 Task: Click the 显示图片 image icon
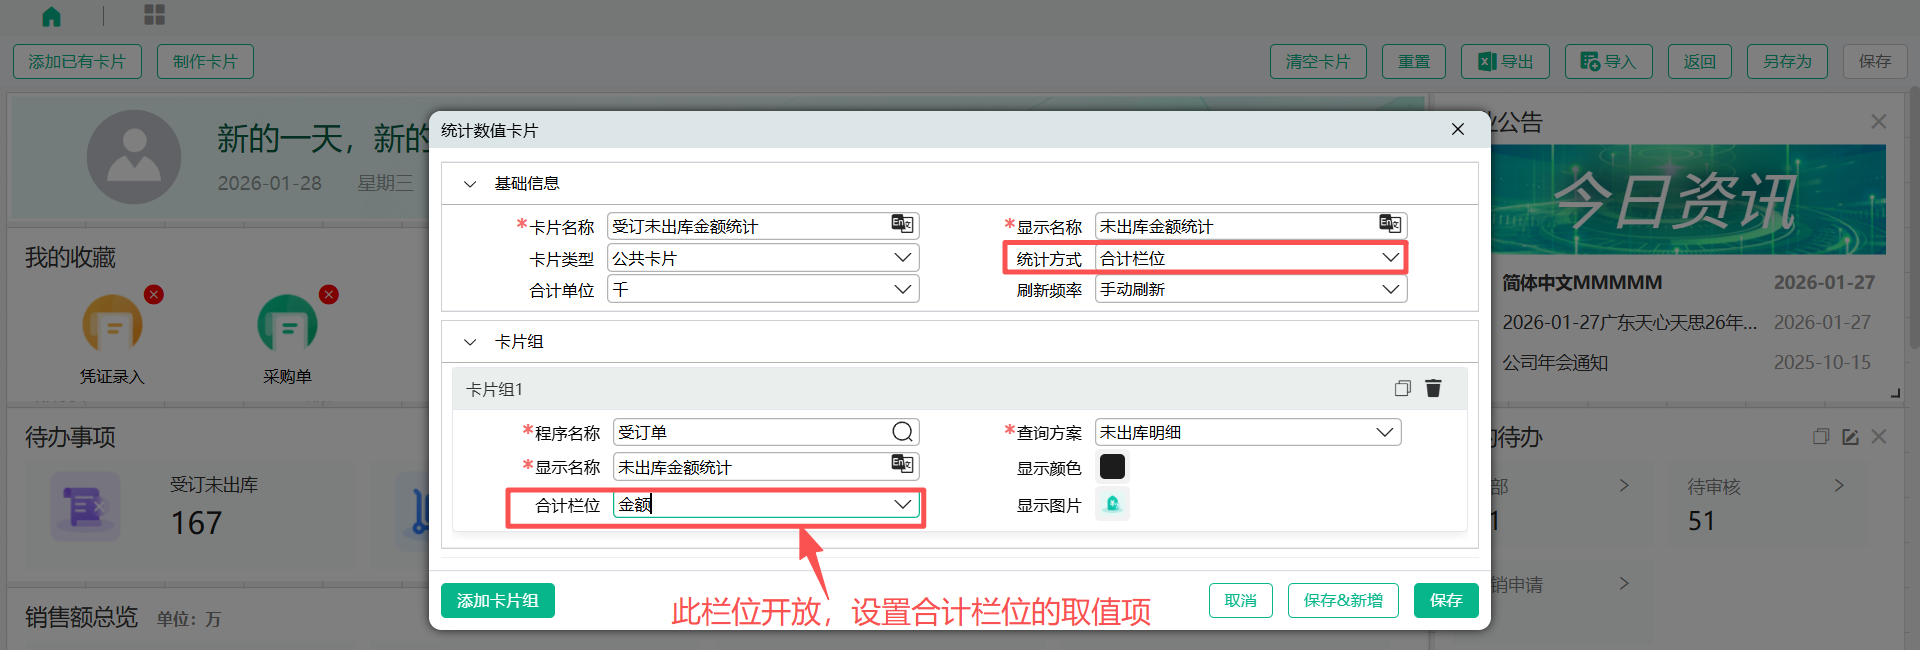coord(1112,504)
